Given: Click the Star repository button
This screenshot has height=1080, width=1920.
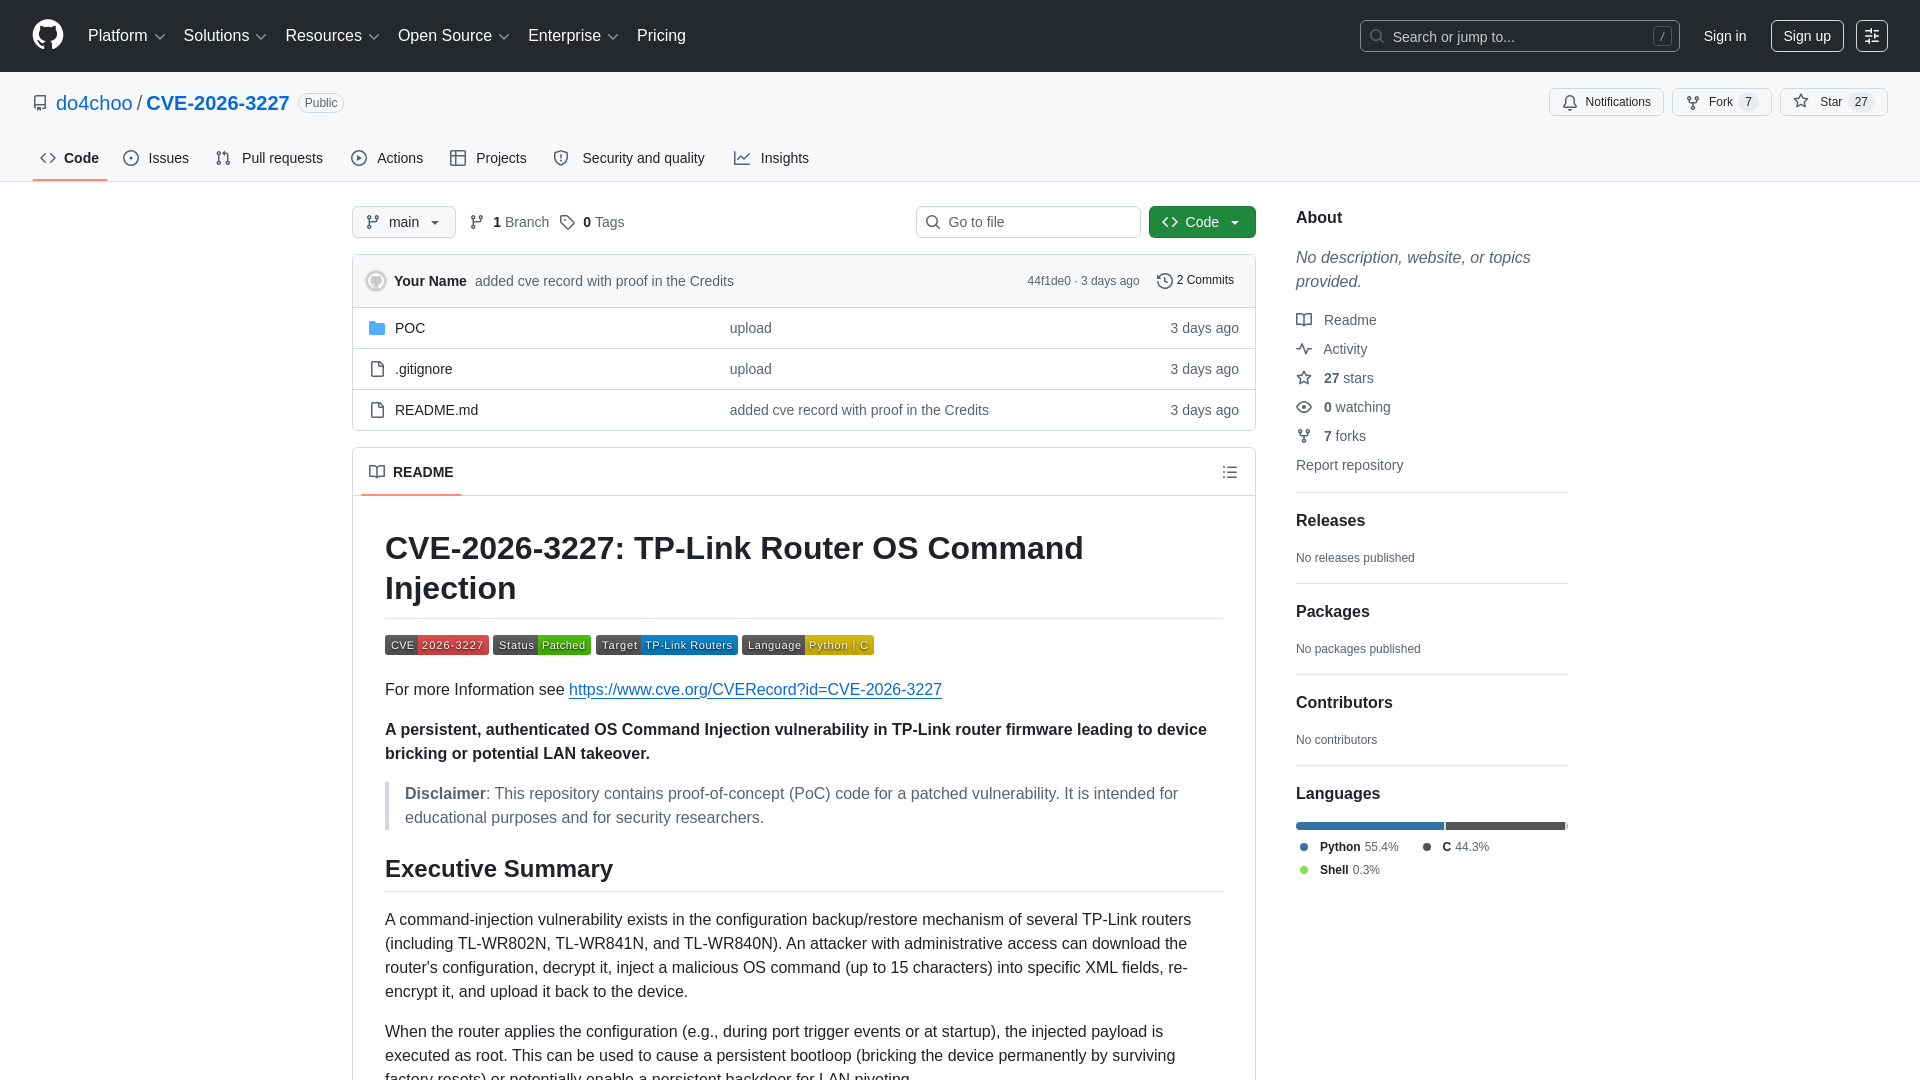Looking at the screenshot, I should point(1833,102).
